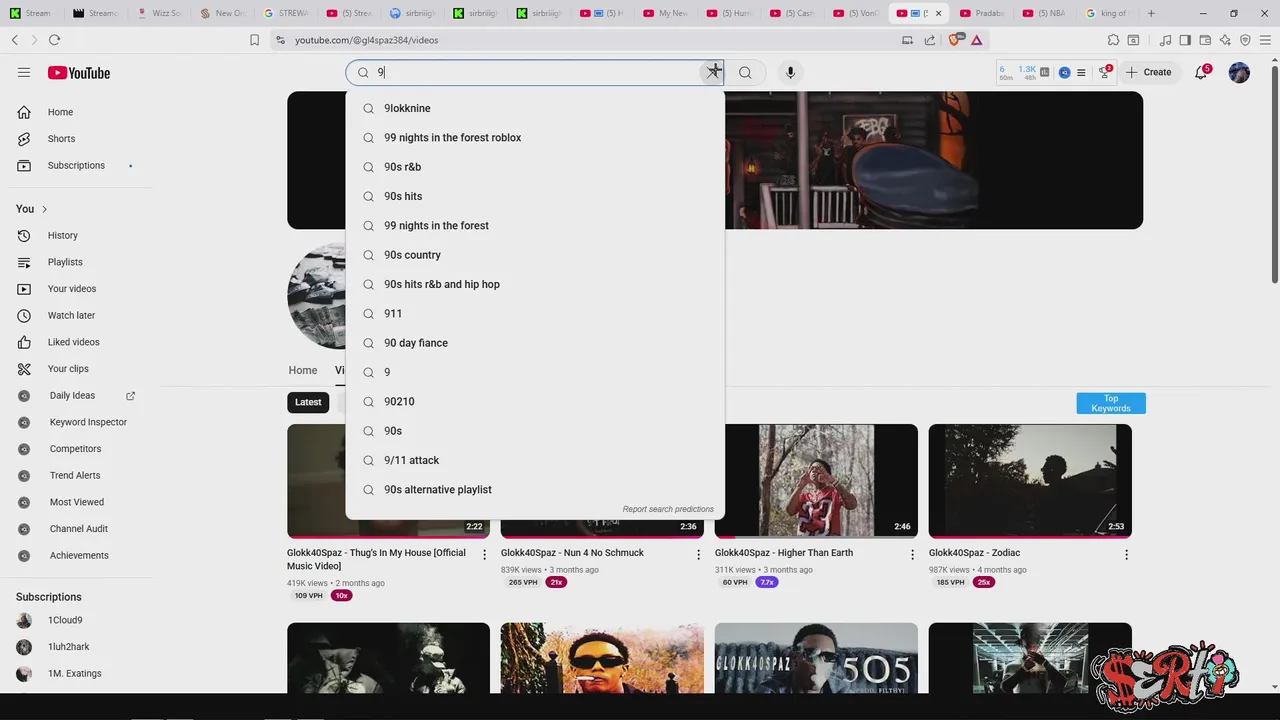Open the notifications bell

pos(1202,72)
